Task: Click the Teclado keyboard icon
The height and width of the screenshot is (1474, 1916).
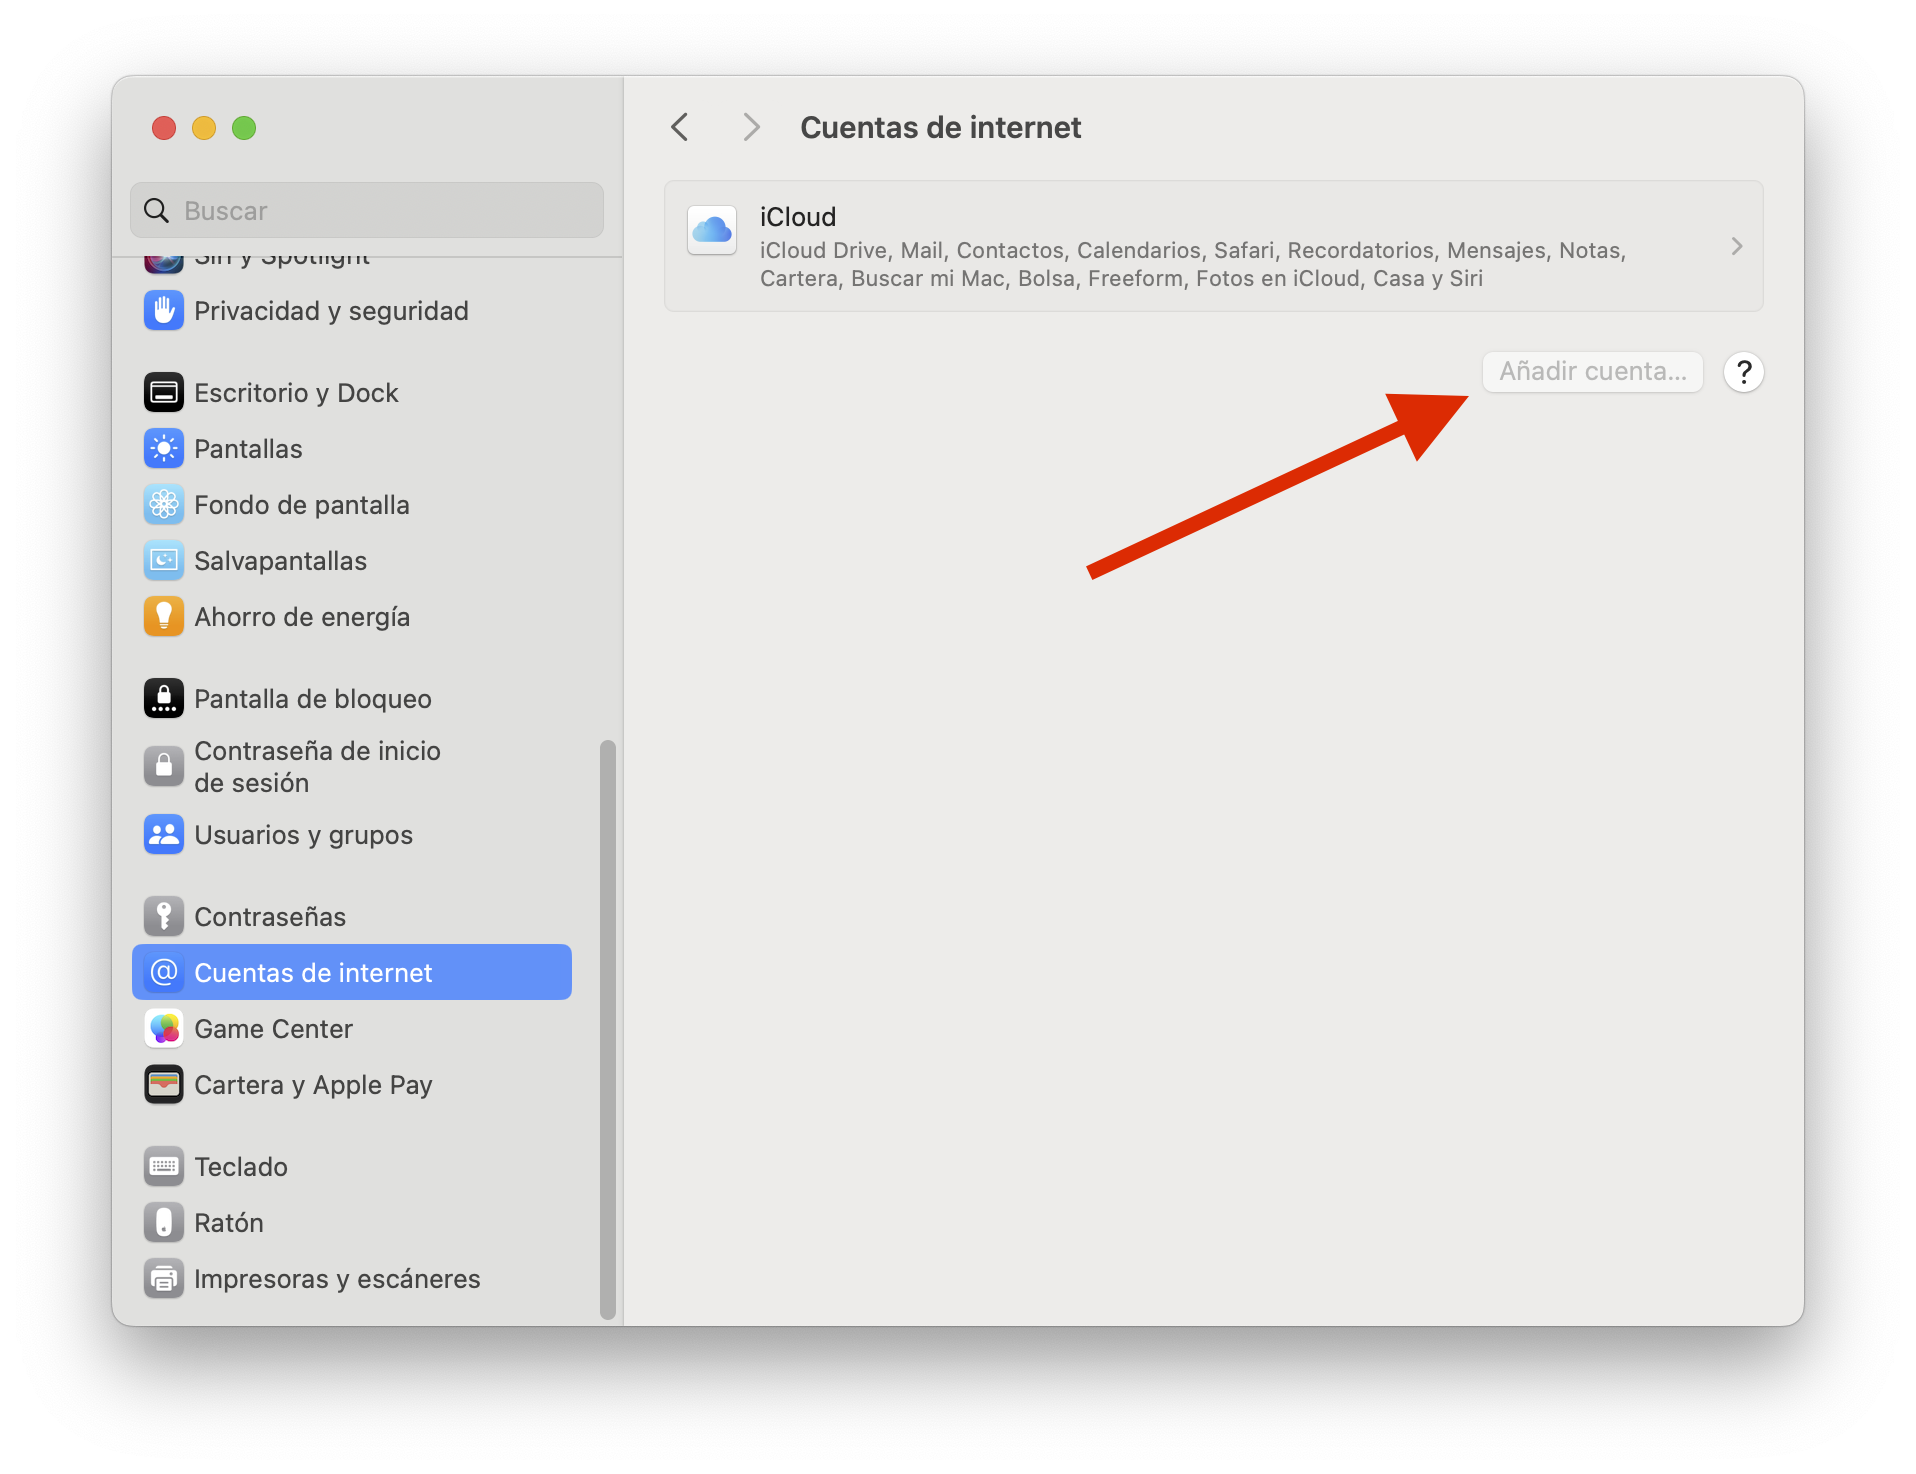Action: tap(164, 1167)
